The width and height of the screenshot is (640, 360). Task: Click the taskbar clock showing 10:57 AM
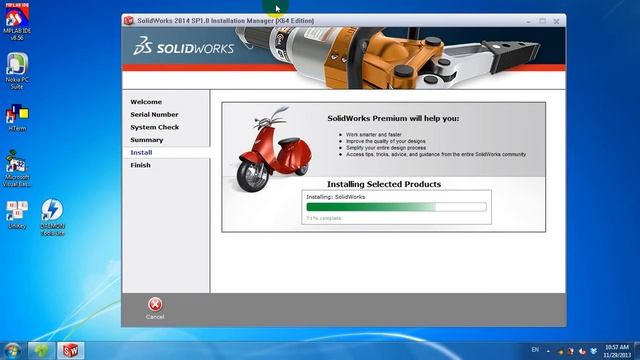tap(617, 351)
